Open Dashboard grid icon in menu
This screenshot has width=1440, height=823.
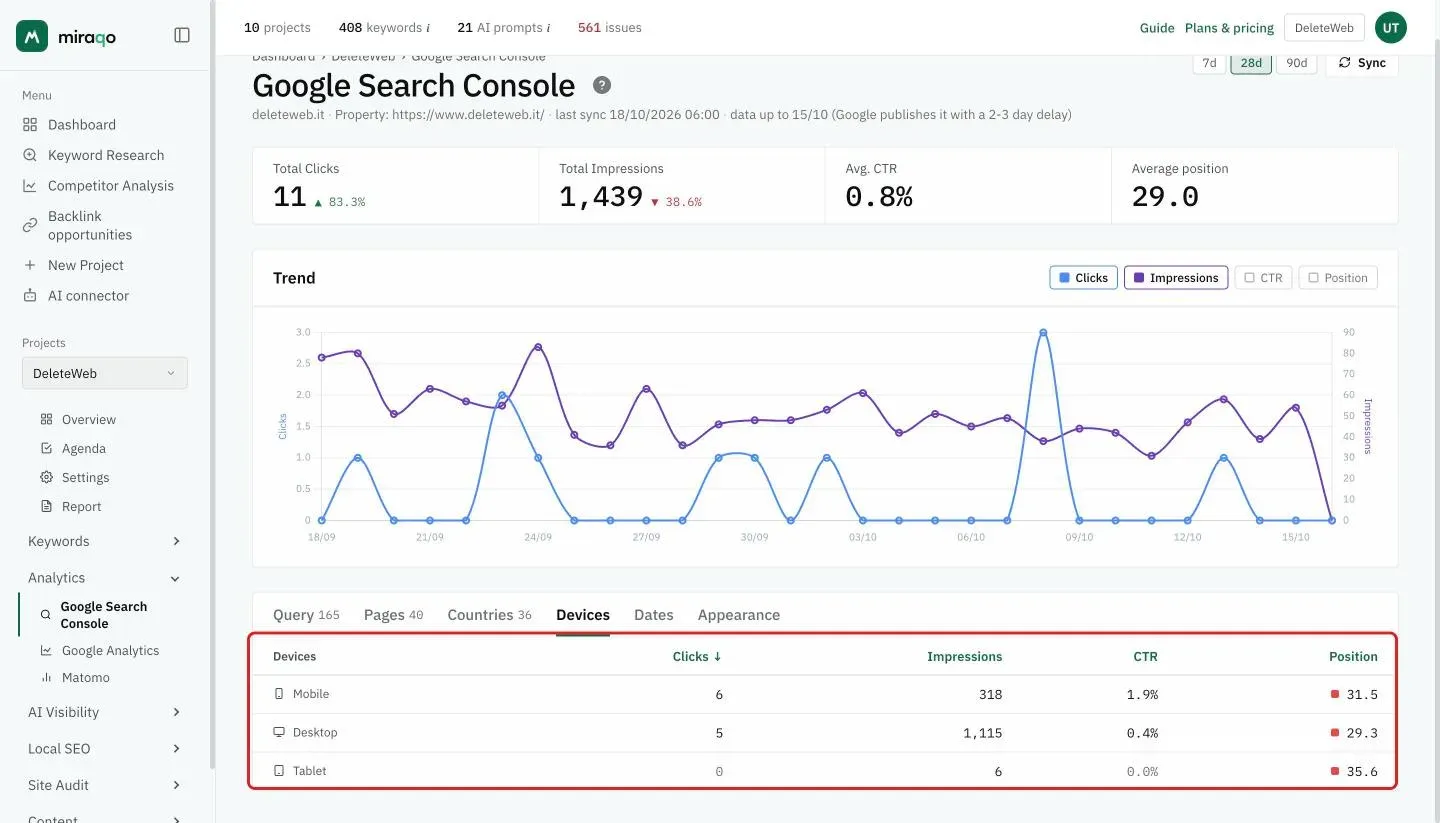[x=30, y=125]
